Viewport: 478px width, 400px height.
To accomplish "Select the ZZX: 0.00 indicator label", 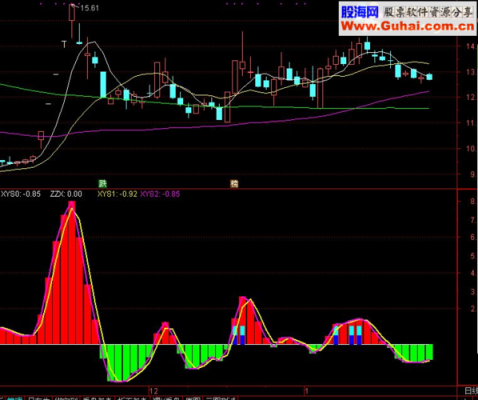I will coord(66,194).
